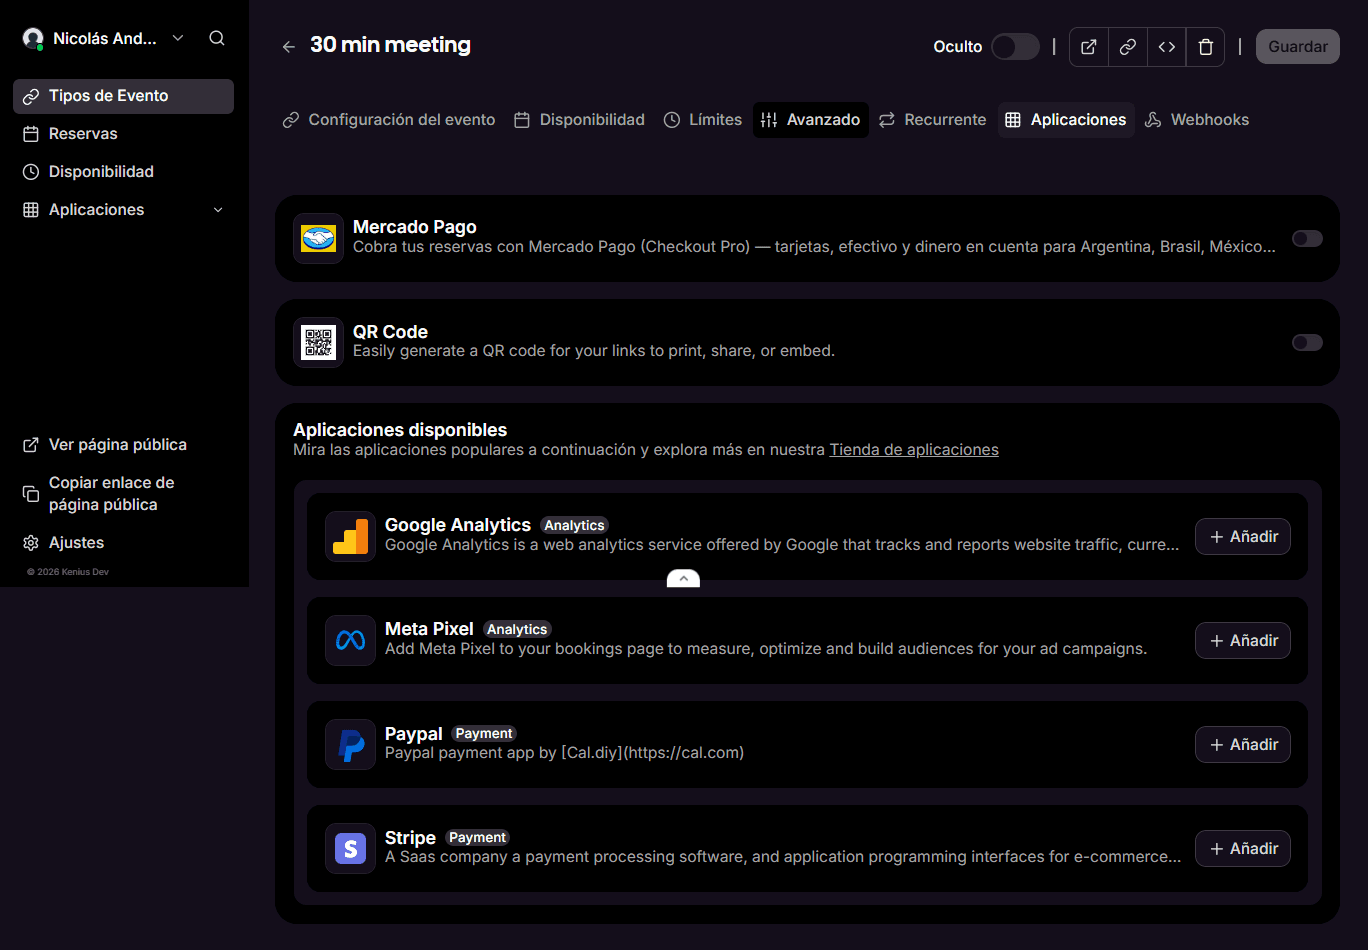Open the event preview external link icon
This screenshot has width=1368, height=950.
[x=1089, y=47]
